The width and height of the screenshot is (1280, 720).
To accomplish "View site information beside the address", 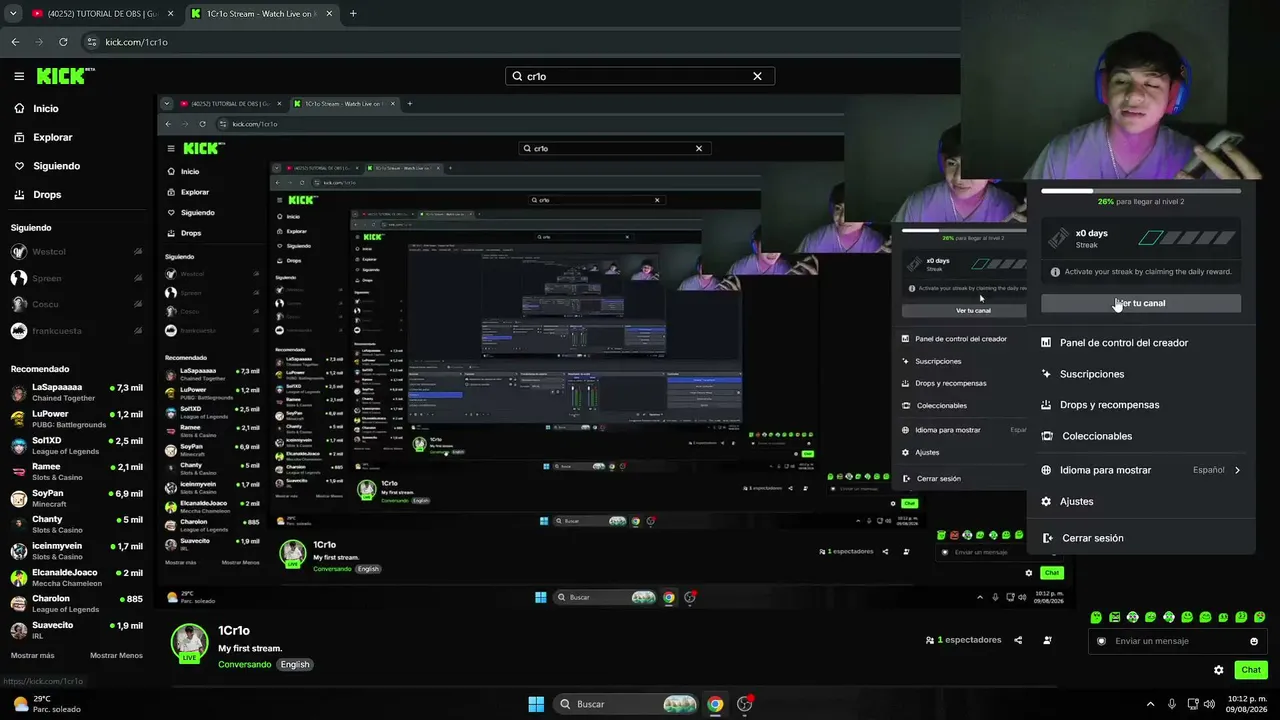I will click(92, 42).
